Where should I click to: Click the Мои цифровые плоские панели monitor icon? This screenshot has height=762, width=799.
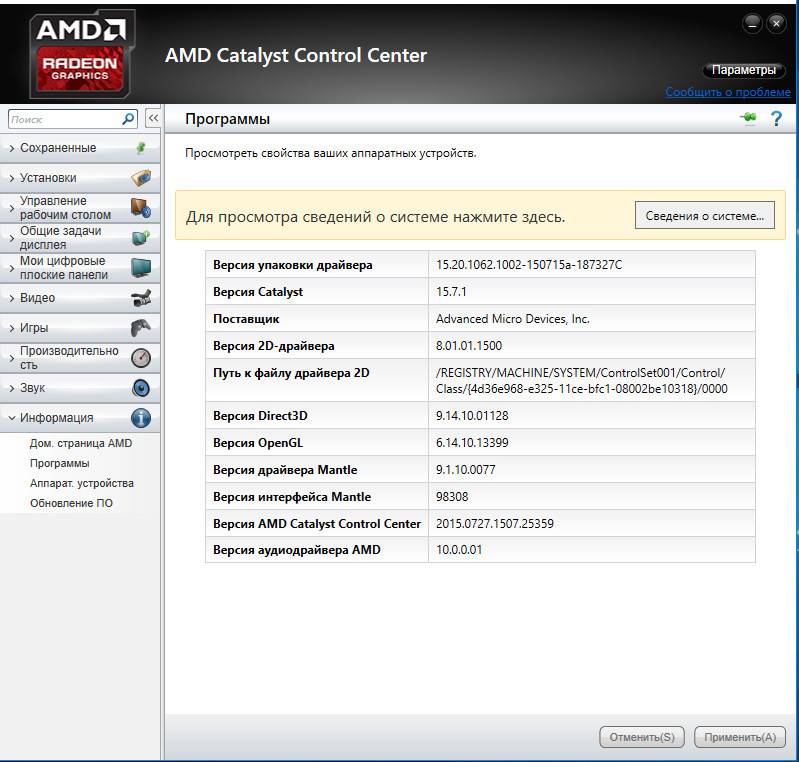tap(141, 268)
